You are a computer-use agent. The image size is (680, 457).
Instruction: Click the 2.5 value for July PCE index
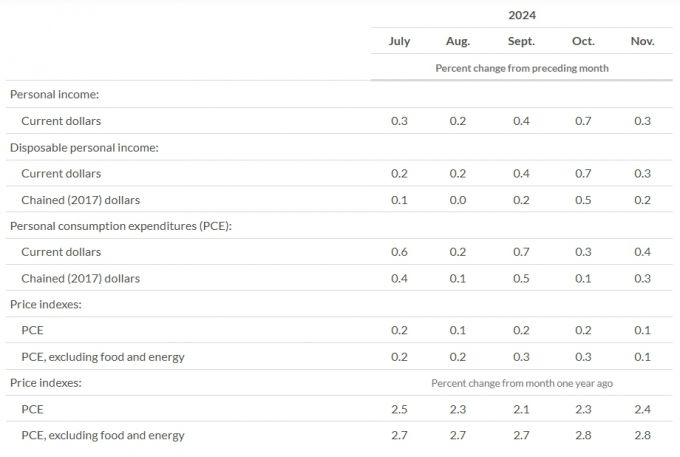398,409
